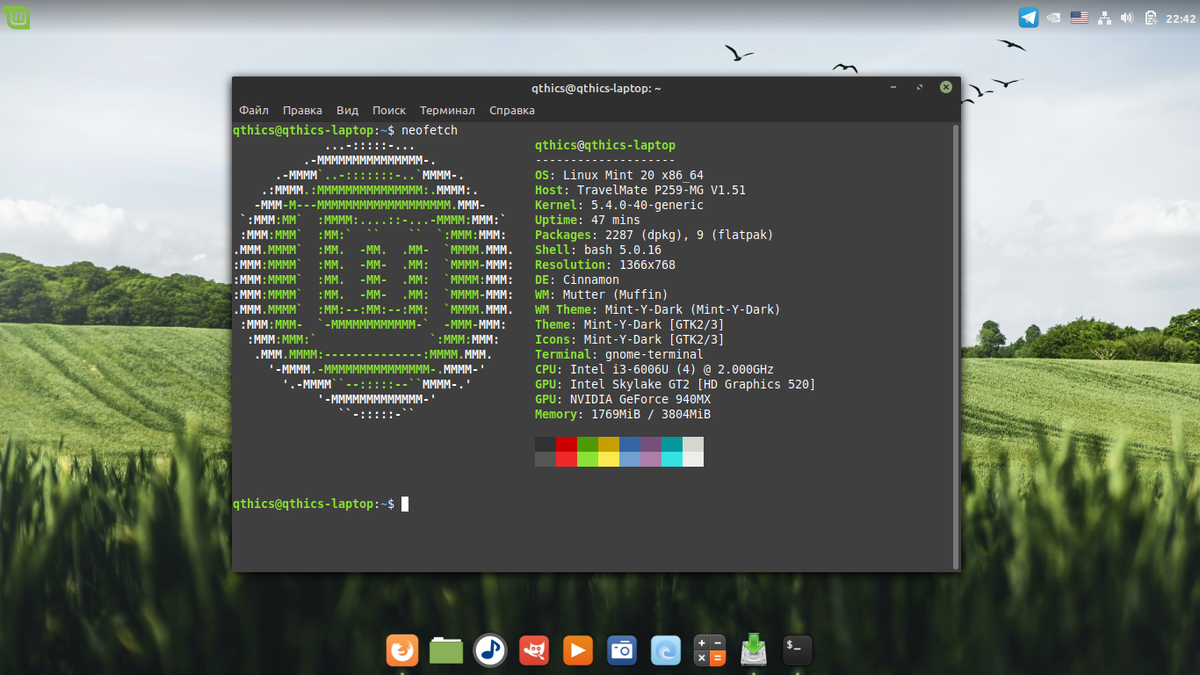
Task: Click the sound volume tray icon
Action: coord(1127,17)
